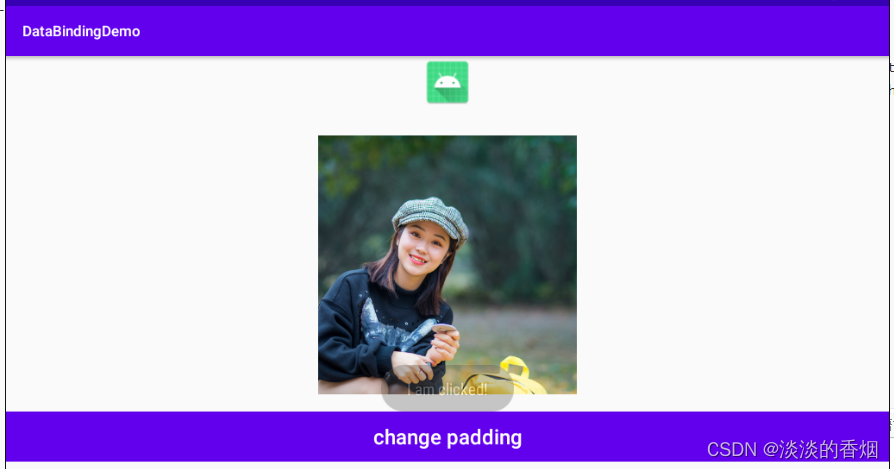Click the photo of the smiling woman
The height and width of the screenshot is (469, 894).
[448, 264]
